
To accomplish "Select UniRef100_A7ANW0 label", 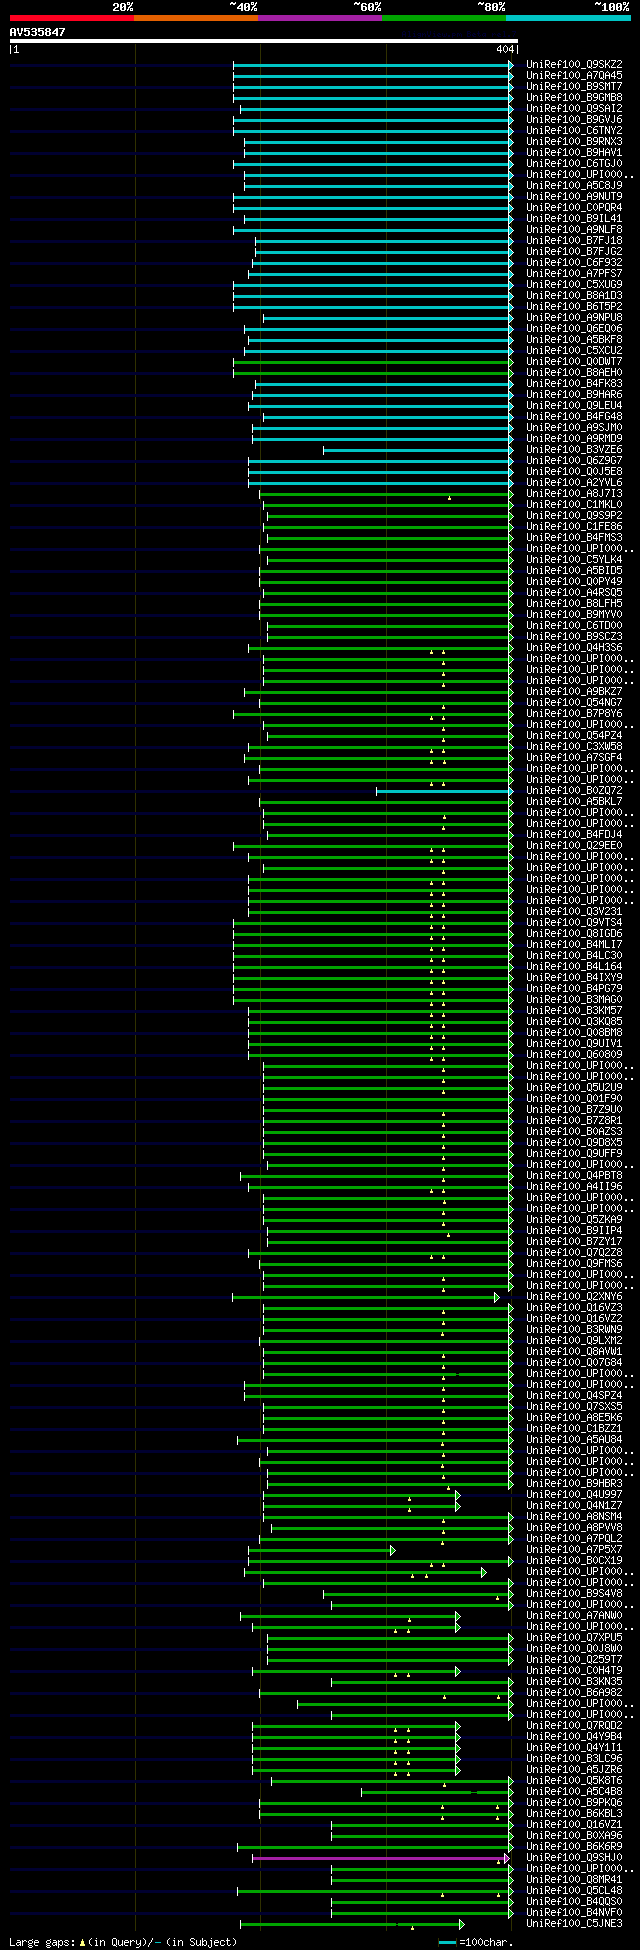I will tap(574, 1616).
